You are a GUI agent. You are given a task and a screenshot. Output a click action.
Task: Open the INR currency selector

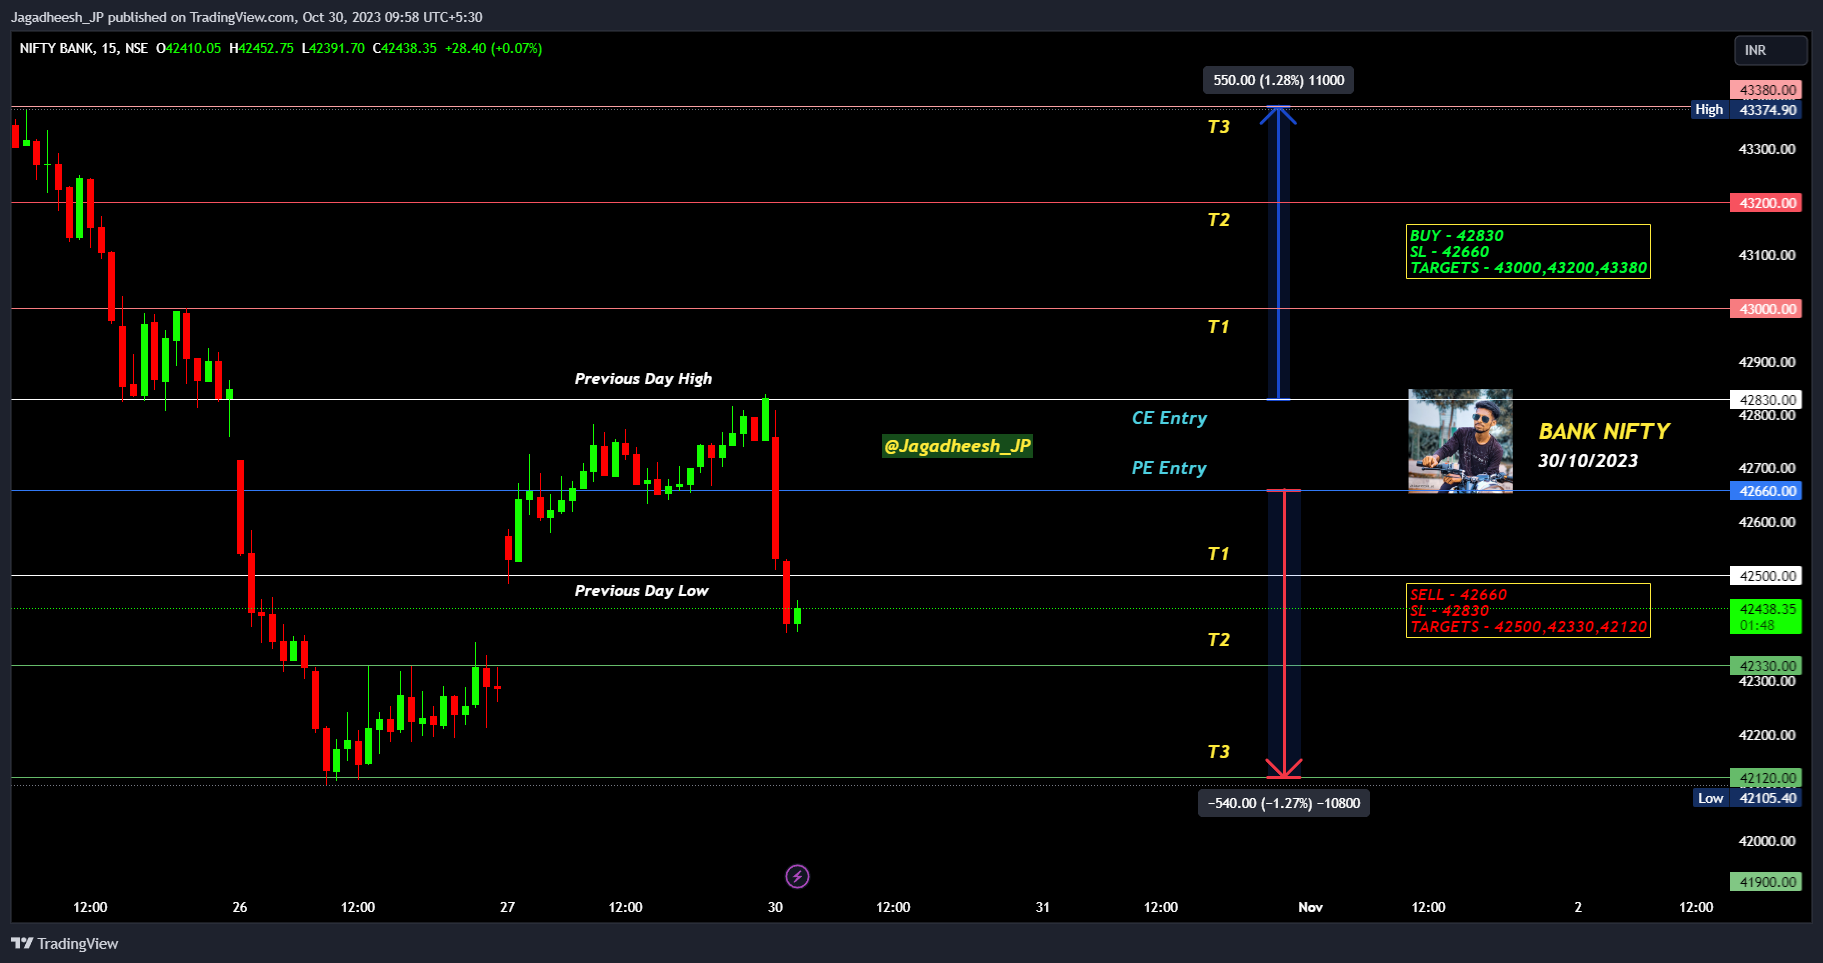(x=1770, y=50)
